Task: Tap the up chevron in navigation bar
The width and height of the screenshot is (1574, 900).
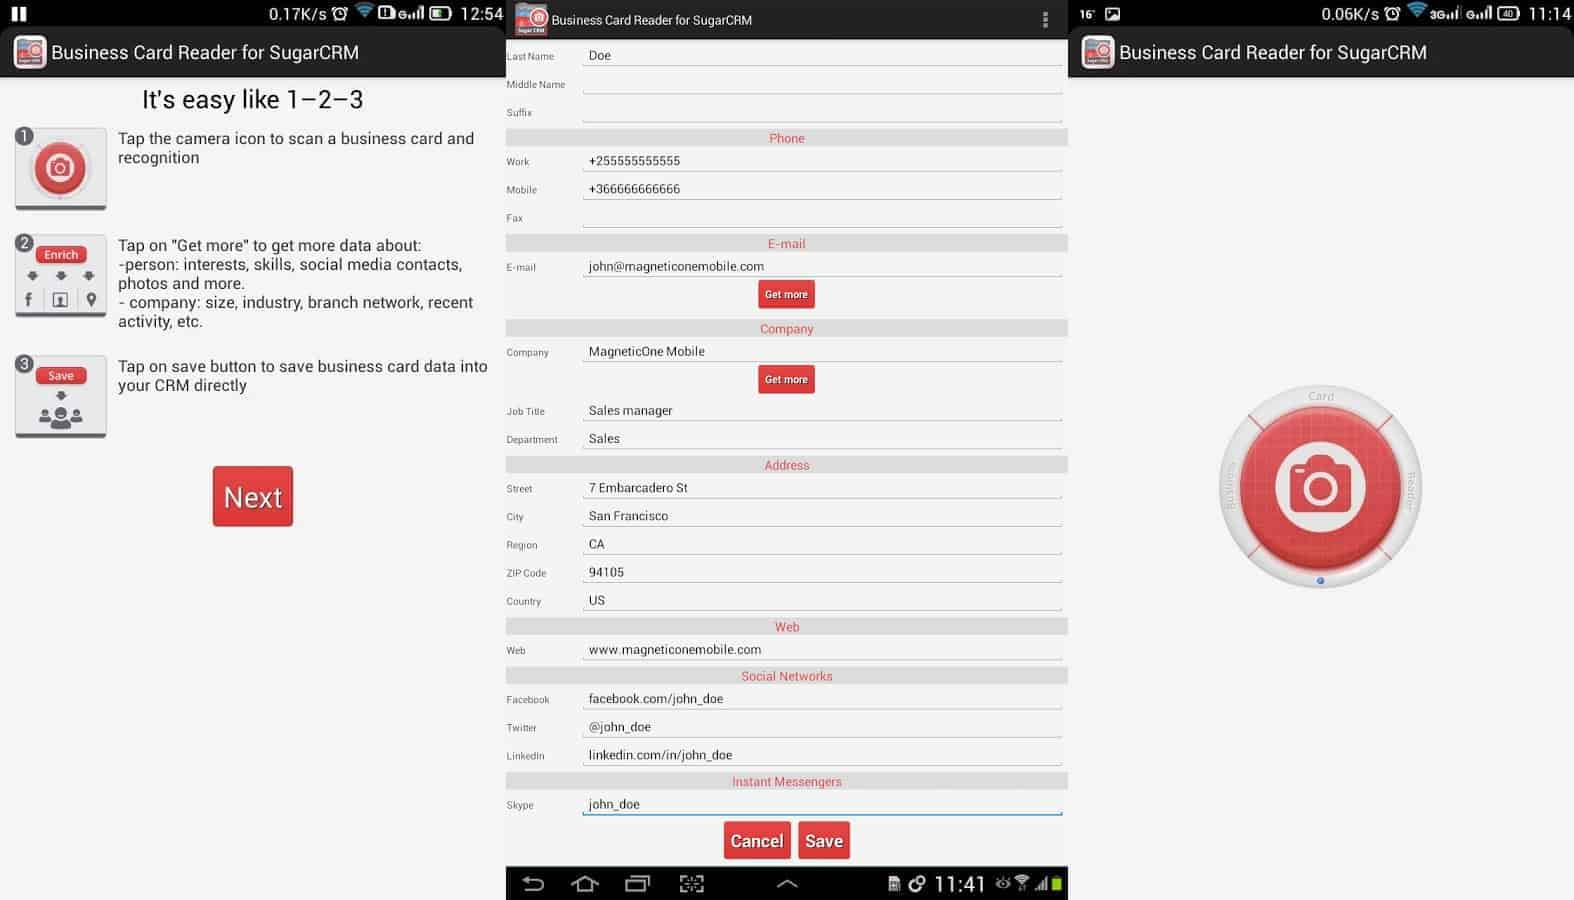Action: (787, 883)
